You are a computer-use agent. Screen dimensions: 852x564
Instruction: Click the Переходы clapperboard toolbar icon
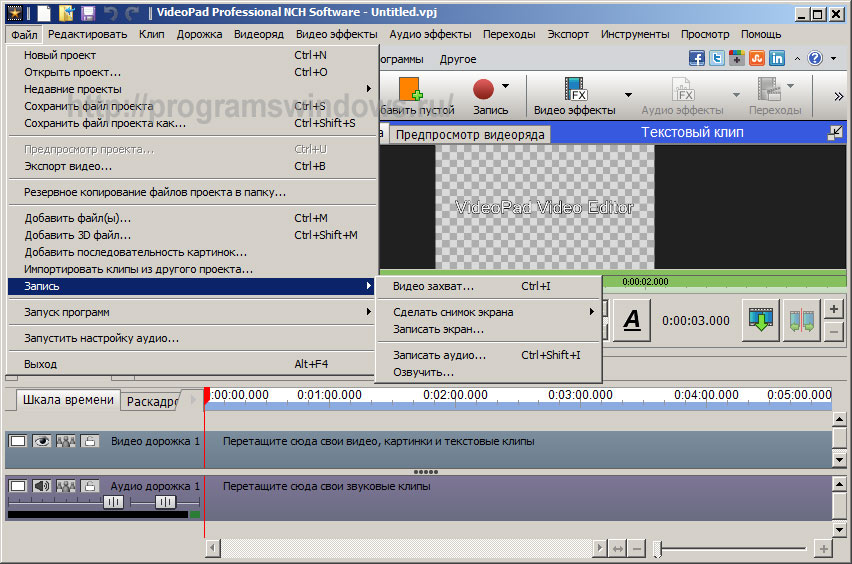[x=769, y=89]
